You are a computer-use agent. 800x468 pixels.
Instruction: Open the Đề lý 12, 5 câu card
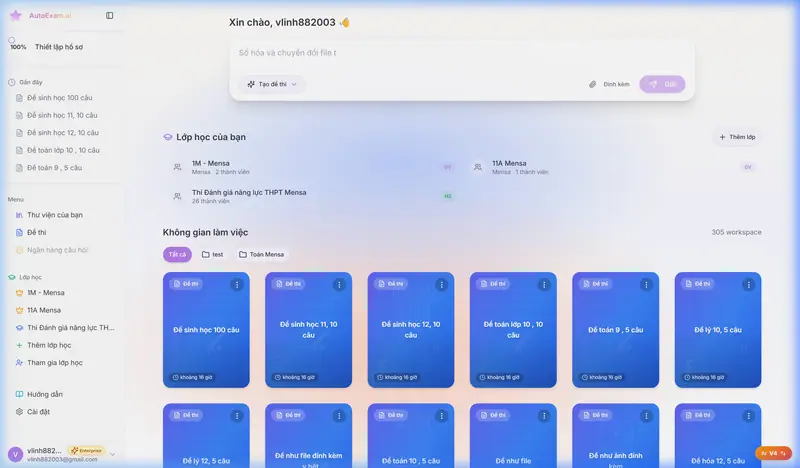coord(206,436)
